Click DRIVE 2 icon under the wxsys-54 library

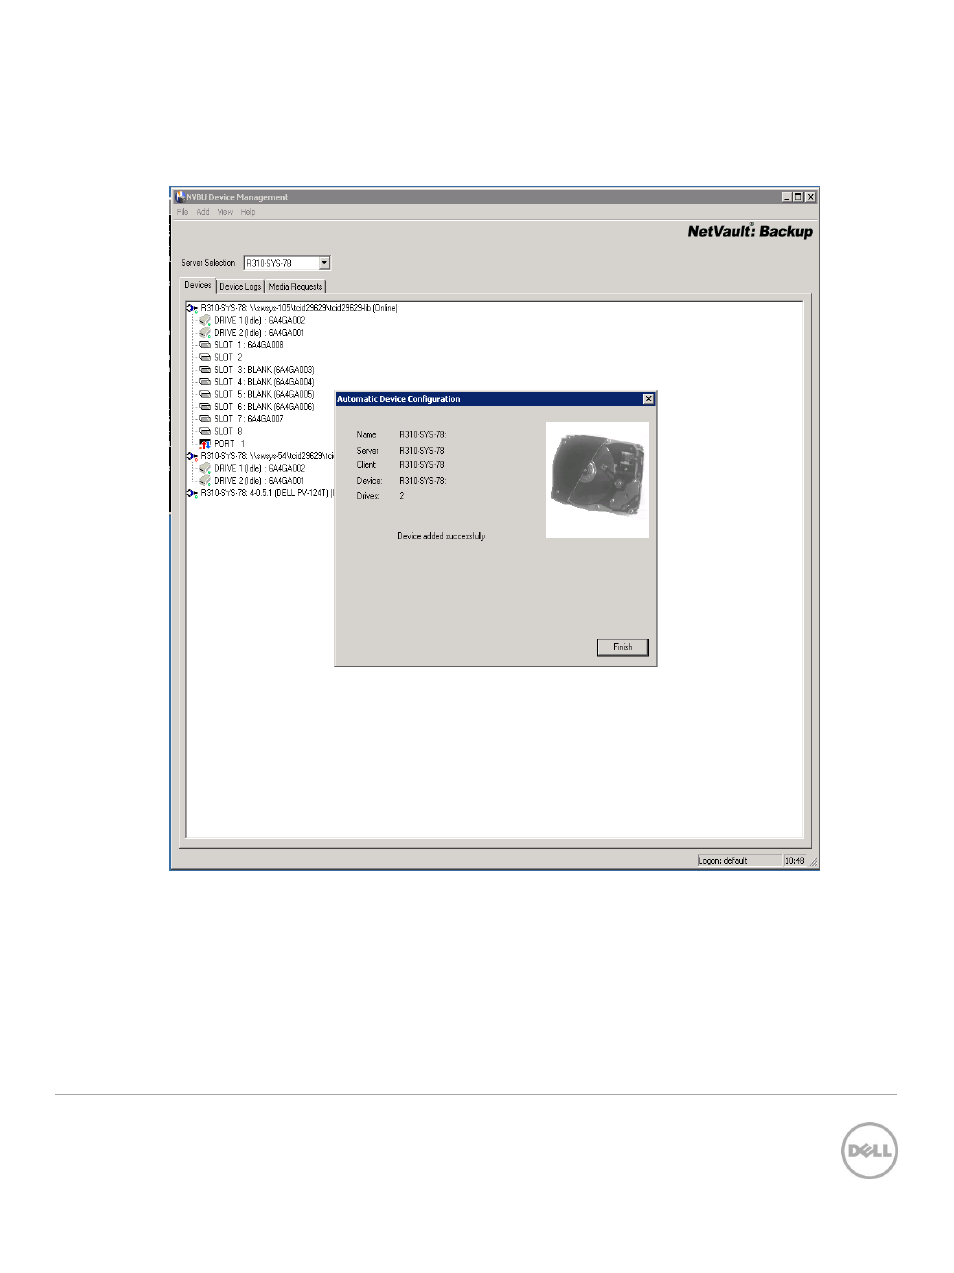point(205,481)
